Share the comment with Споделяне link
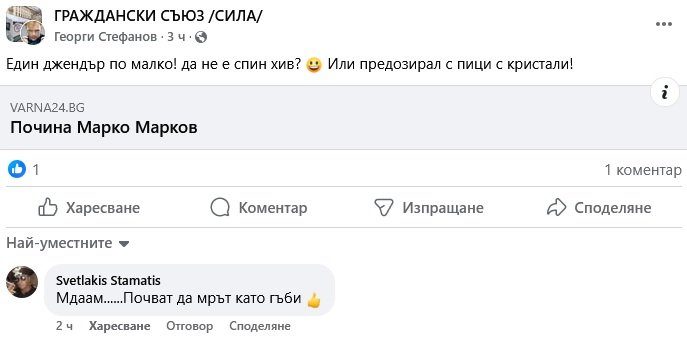Image resolution: width=687 pixels, height=362 pixels. (x=260, y=326)
